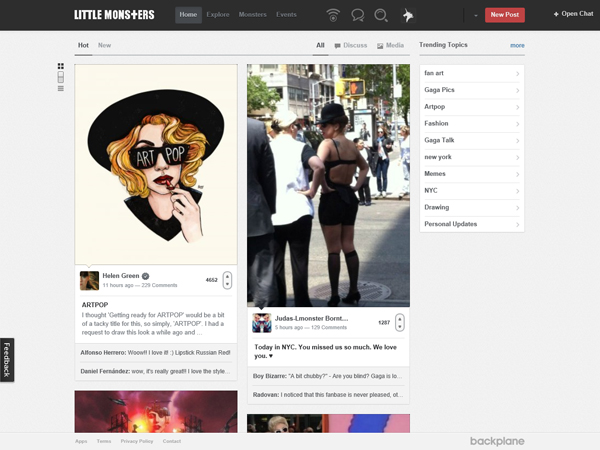Vote on the Judas-Lmonster NYC post
600x450 pixels.
point(400,322)
